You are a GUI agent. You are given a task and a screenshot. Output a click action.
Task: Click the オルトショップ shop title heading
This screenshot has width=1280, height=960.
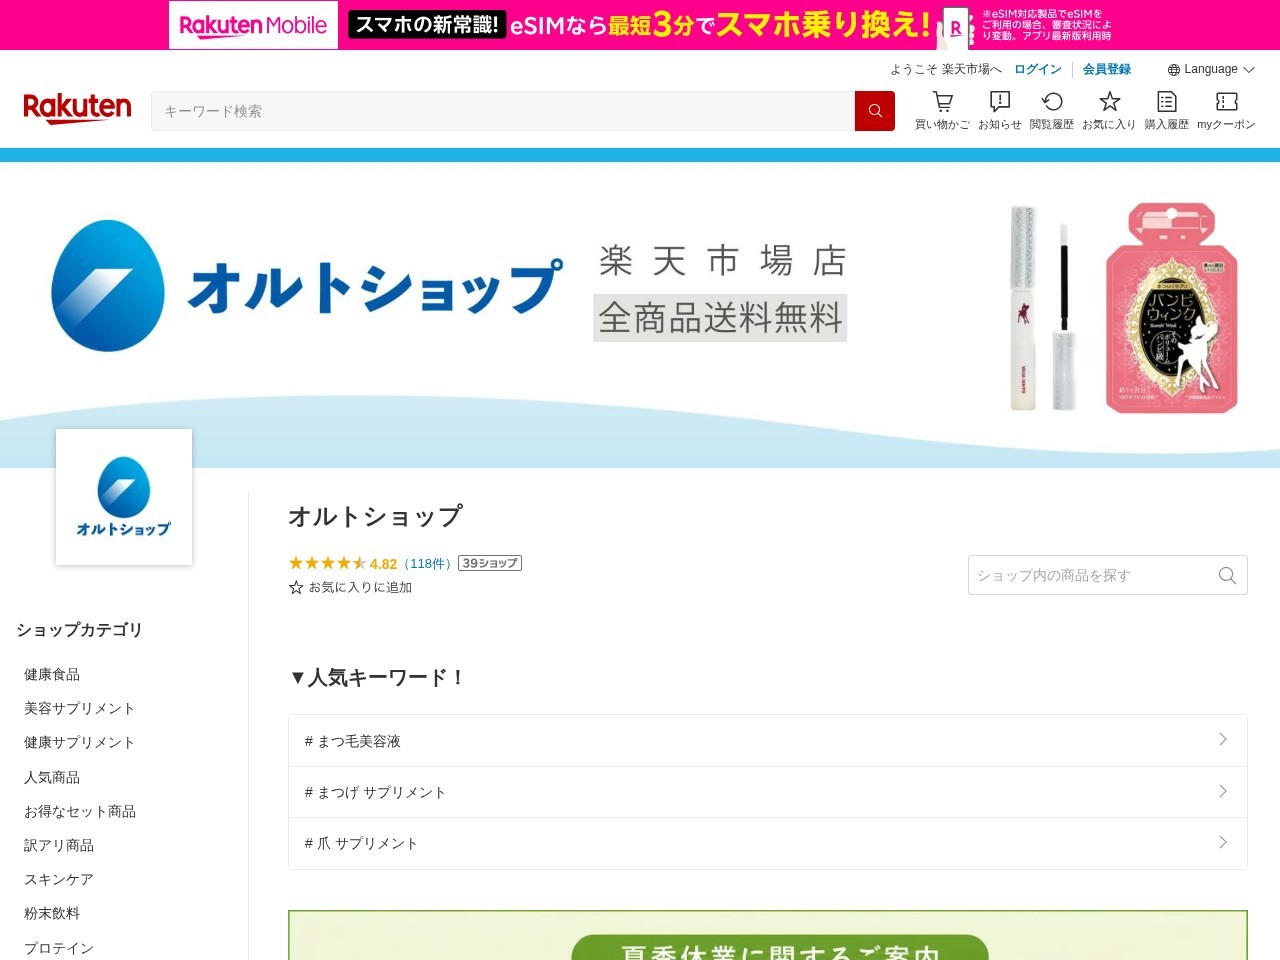point(375,517)
